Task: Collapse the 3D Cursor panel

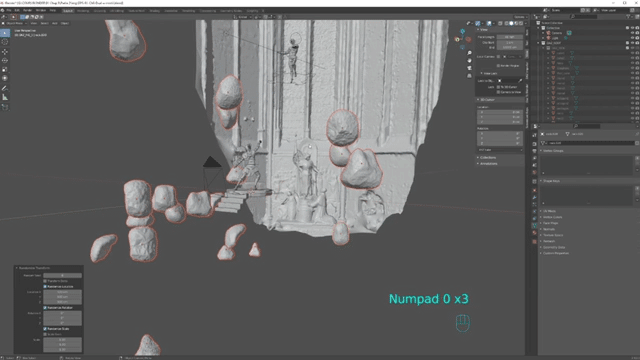Action: click(x=486, y=100)
